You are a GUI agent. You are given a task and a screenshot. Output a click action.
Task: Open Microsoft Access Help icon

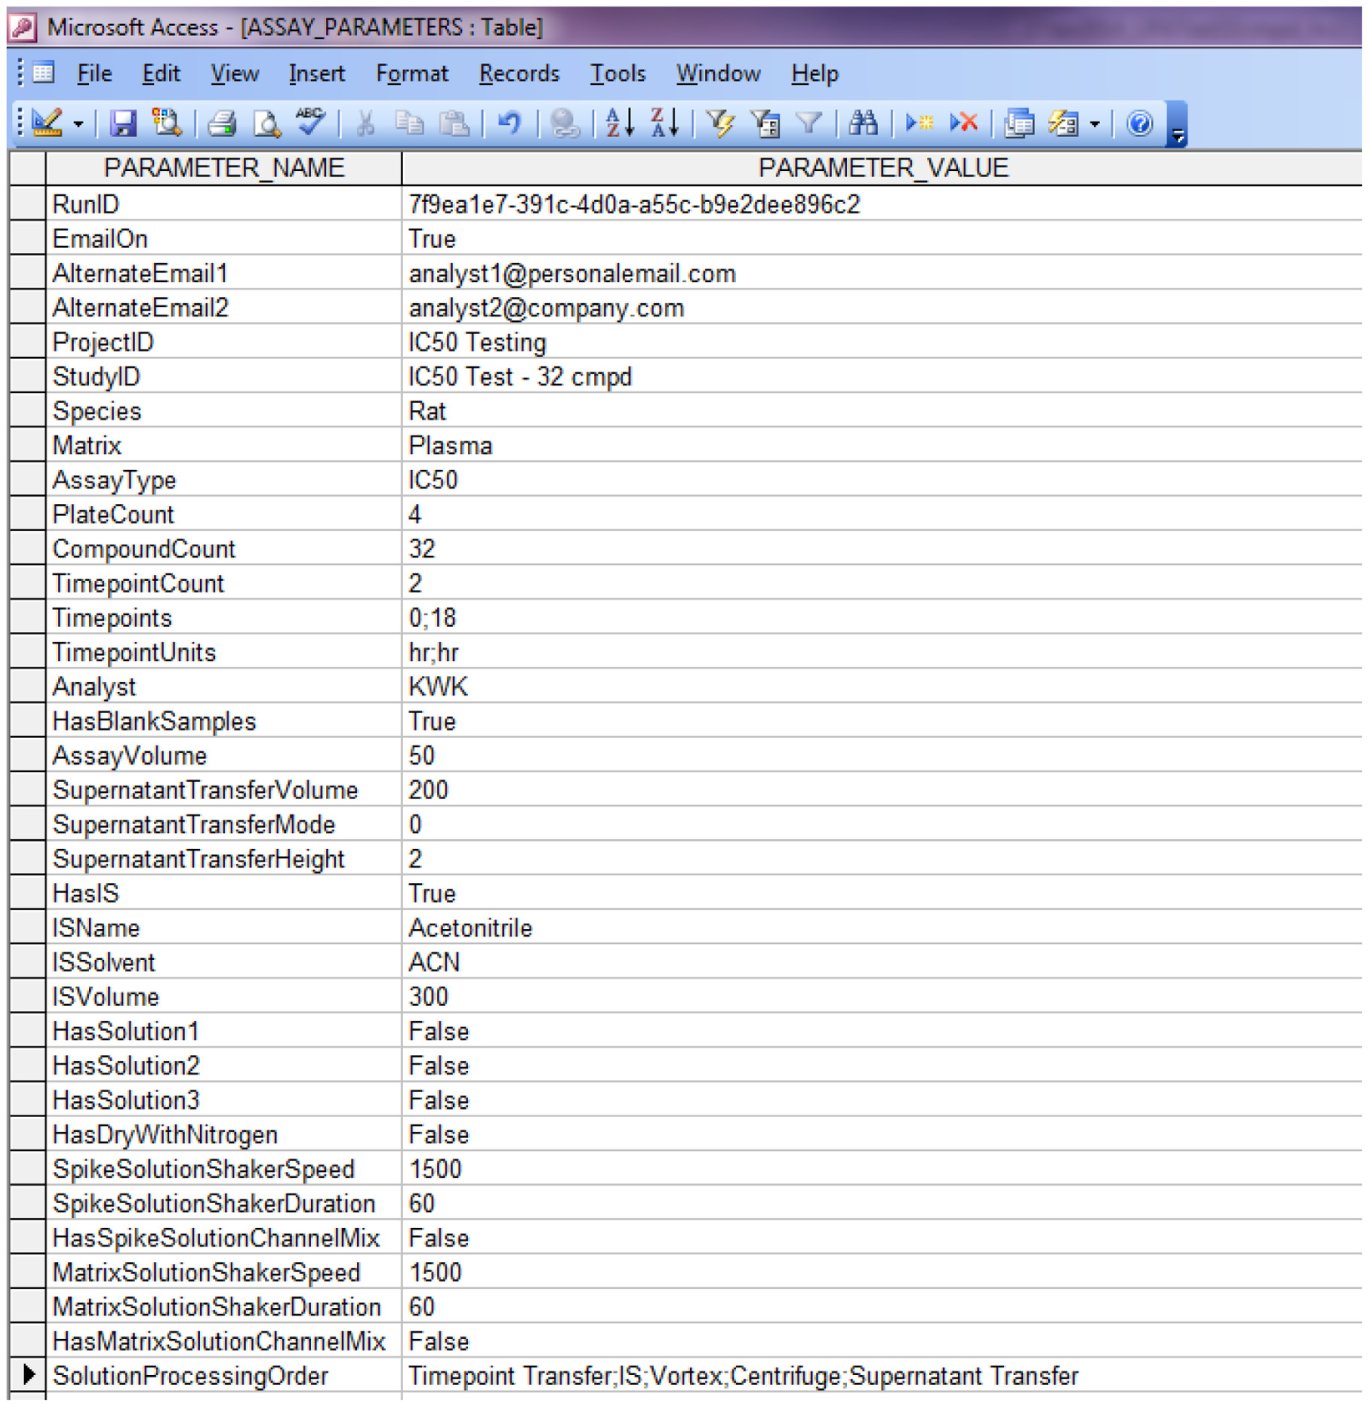click(1139, 123)
